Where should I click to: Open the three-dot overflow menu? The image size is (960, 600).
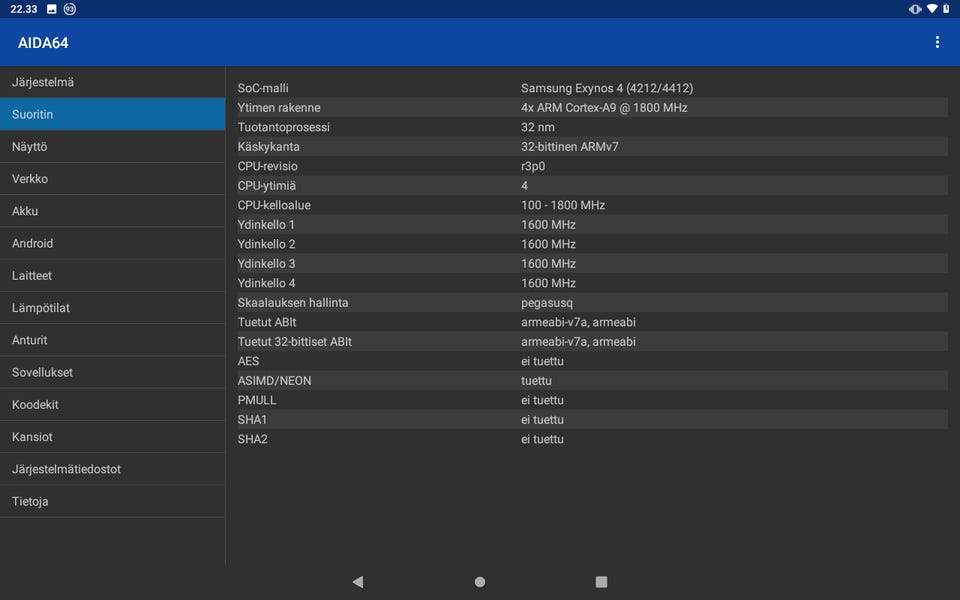(937, 42)
